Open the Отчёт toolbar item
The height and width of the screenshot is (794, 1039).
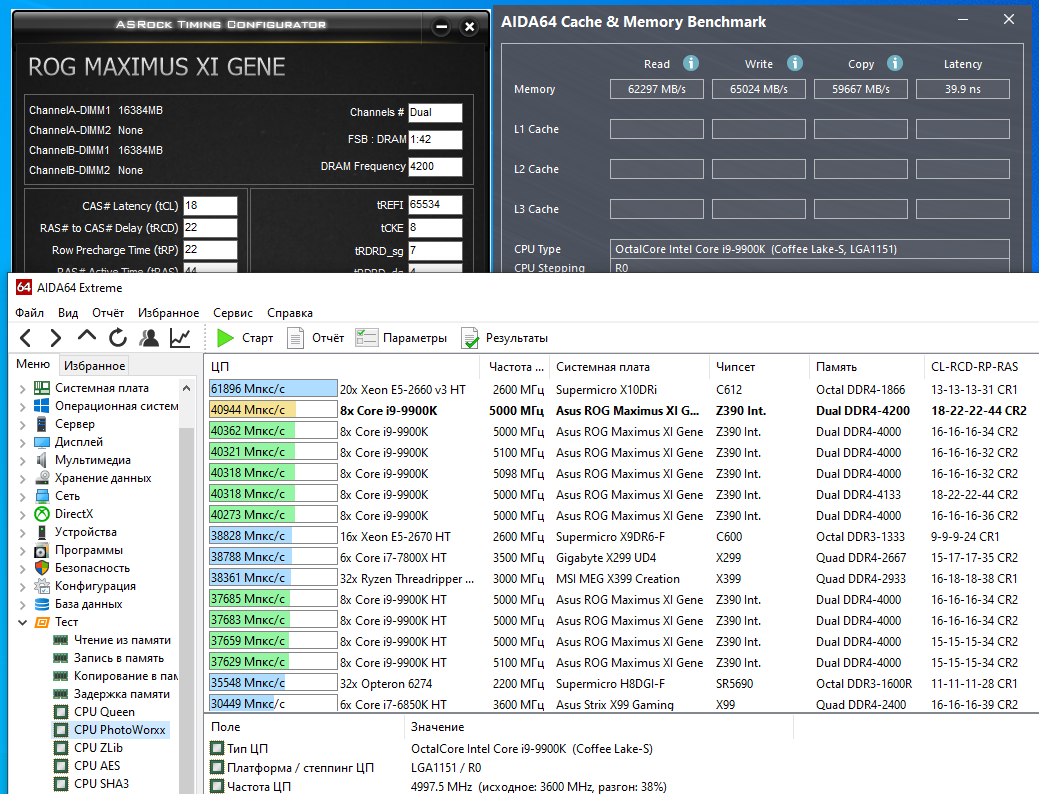pos(315,338)
